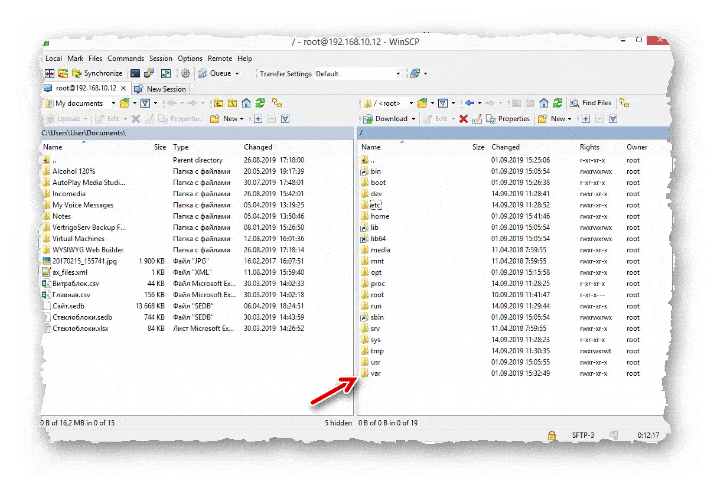Click the Compare Directories icon in main toolbar
The width and height of the screenshot is (709, 478).
49,73
